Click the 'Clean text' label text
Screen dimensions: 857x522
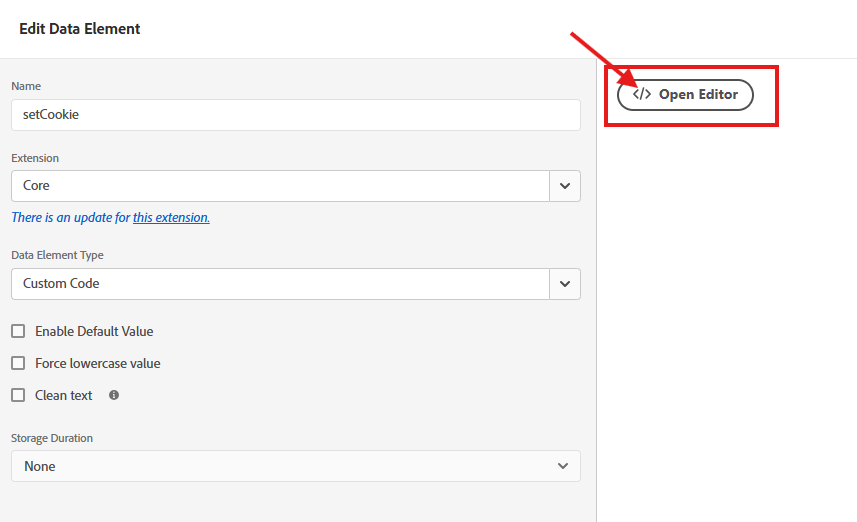tap(63, 395)
